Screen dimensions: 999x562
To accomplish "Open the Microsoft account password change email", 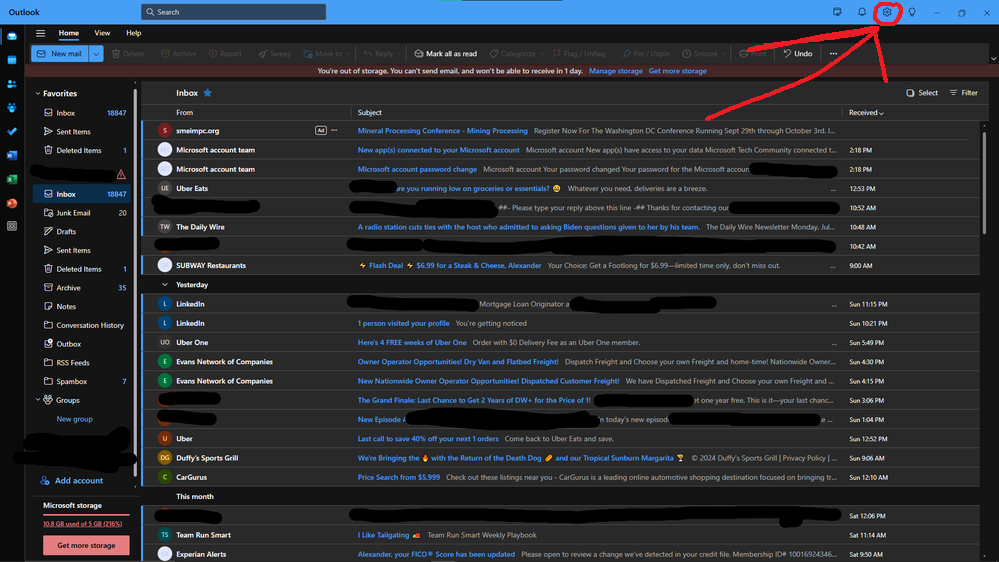I will coord(561,169).
